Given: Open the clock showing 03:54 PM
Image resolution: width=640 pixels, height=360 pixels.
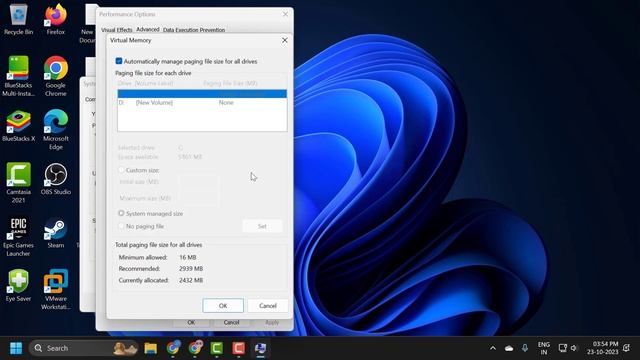Looking at the screenshot, I should tap(602, 348).
